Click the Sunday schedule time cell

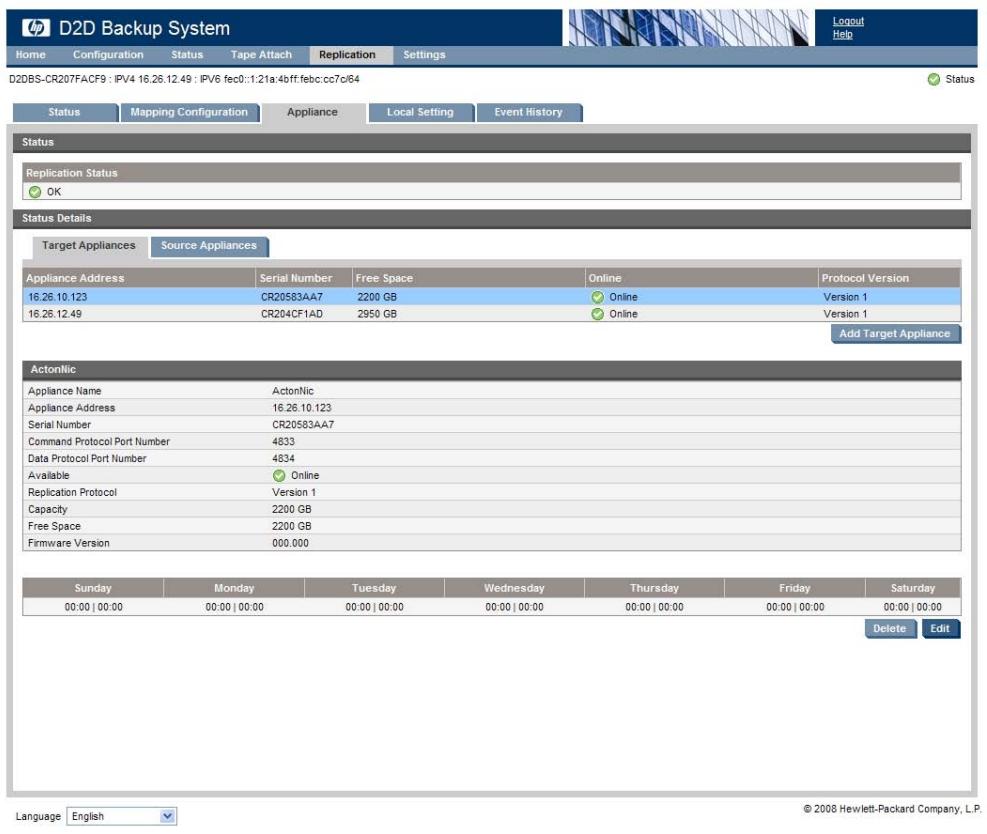click(93, 607)
